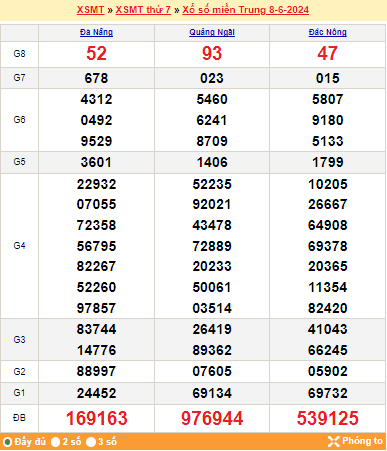Click G4 number 20365
The image size is (387, 451).
tap(328, 266)
